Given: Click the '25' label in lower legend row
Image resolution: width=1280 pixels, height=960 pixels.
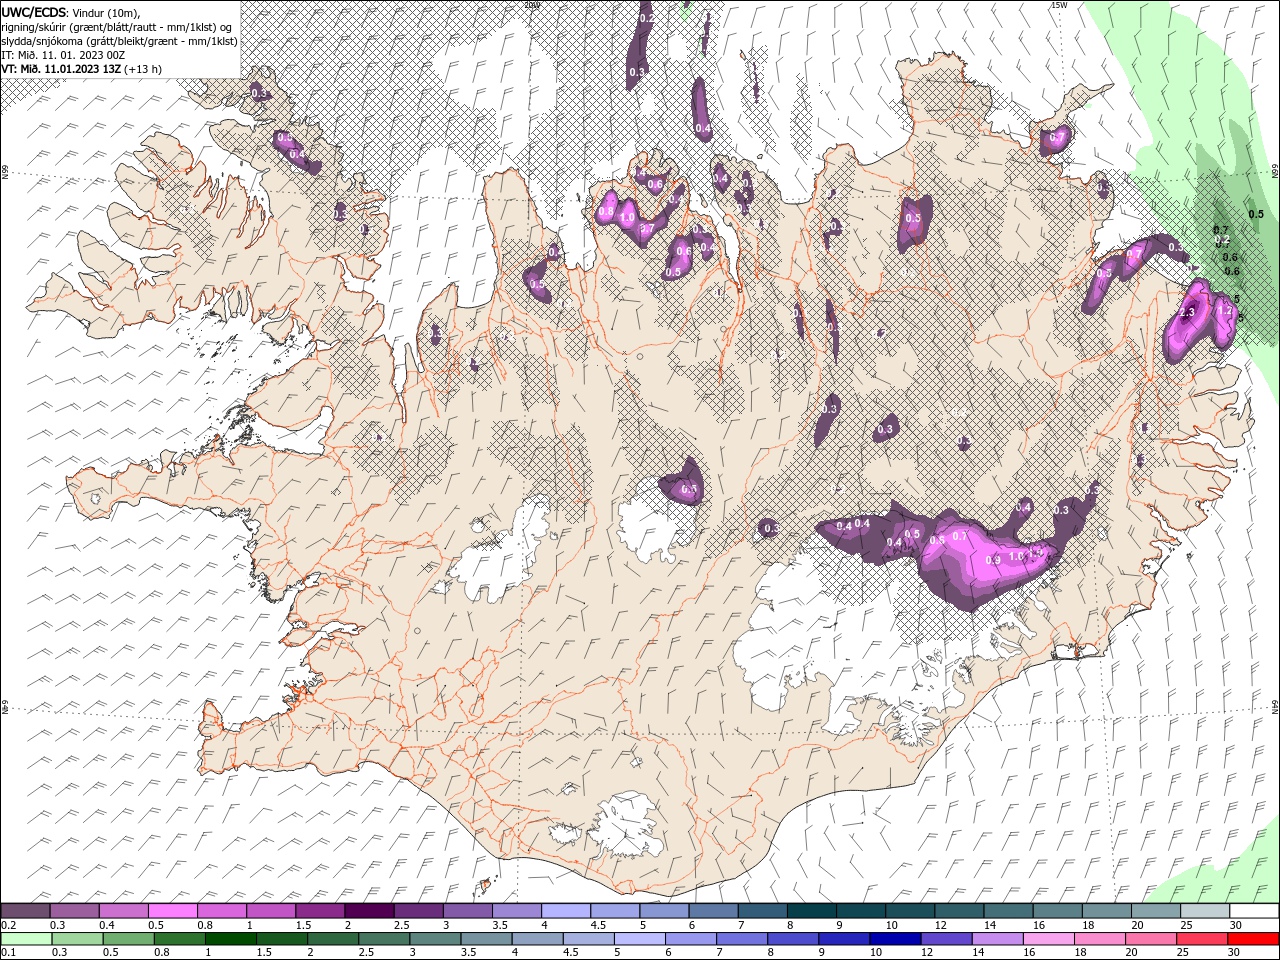Looking at the screenshot, I should [x=1185, y=952].
